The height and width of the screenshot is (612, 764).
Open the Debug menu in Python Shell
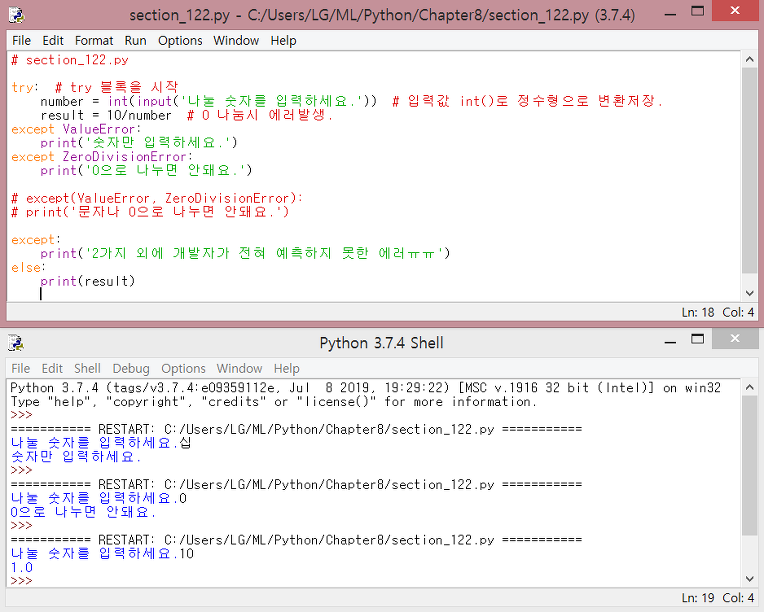[x=131, y=368]
